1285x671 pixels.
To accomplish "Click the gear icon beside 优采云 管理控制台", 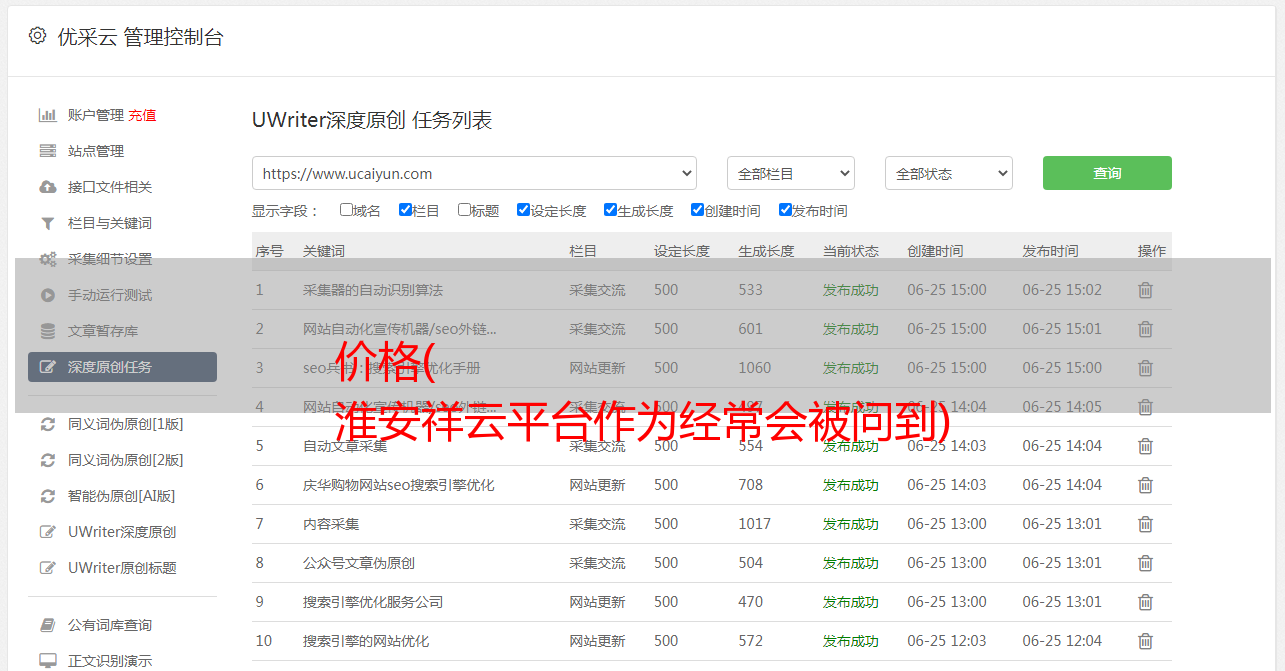I will tap(37, 36).
